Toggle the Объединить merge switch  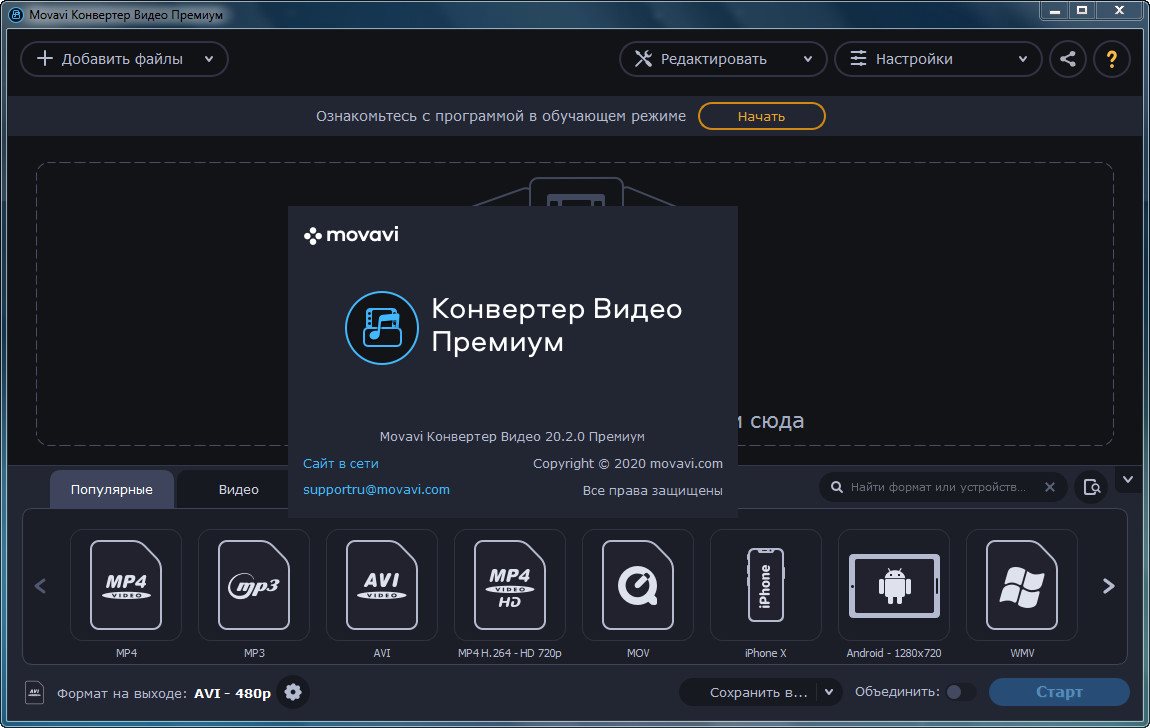960,692
